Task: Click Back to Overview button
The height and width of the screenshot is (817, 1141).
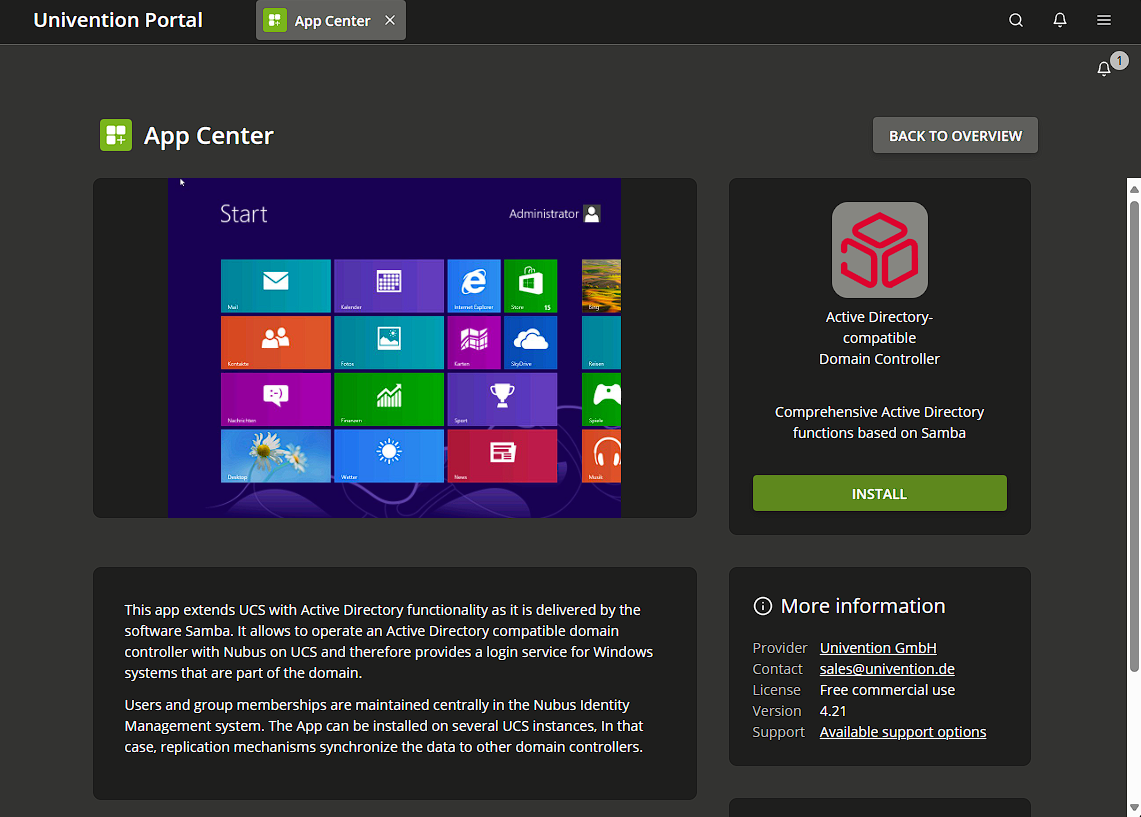Action: tap(955, 135)
